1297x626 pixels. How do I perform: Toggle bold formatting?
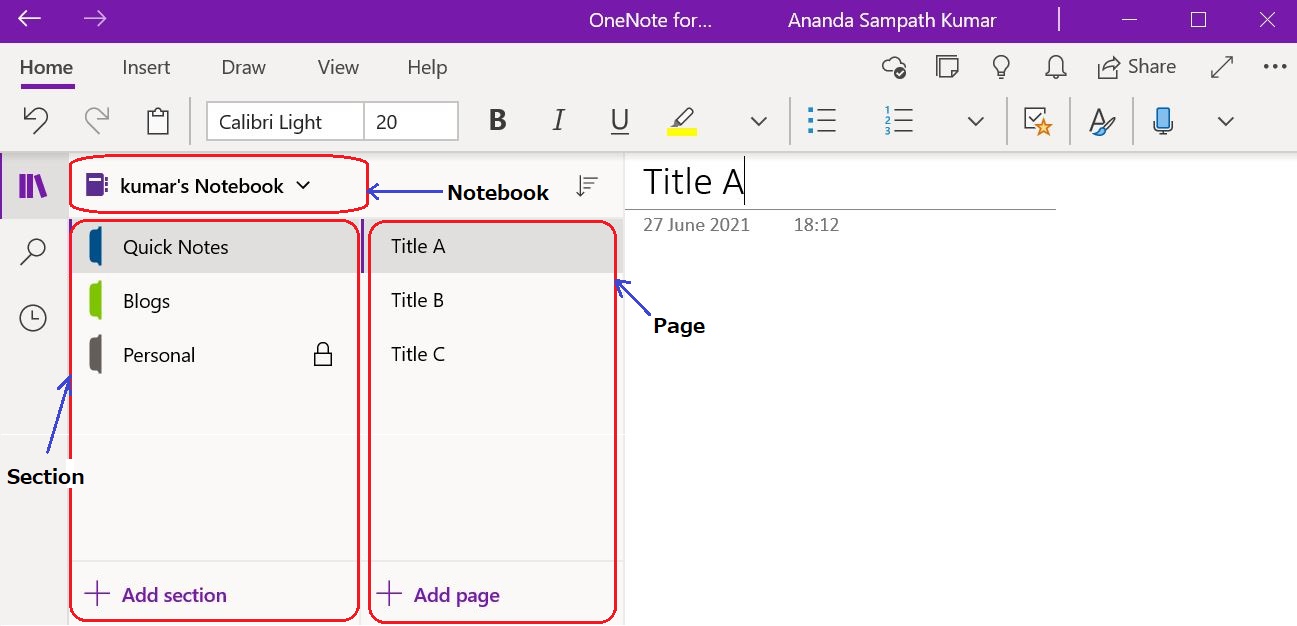point(497,121)
